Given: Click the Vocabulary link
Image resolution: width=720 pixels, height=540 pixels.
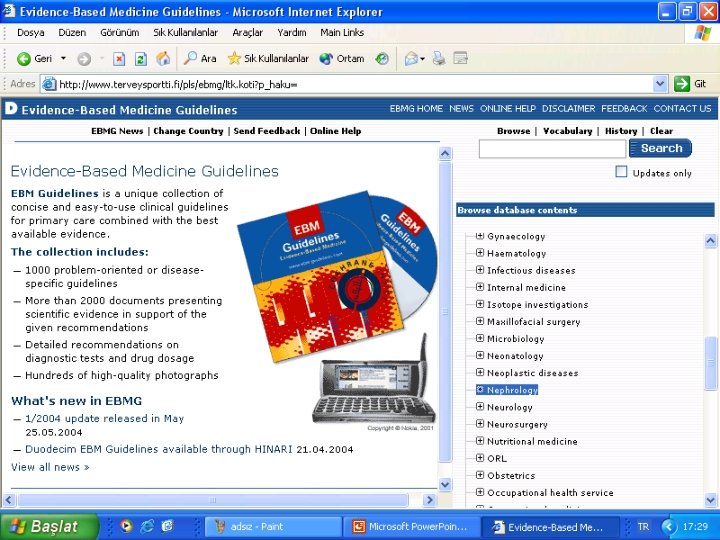Looking at the screenshot, I should click(x=568, y=131).
